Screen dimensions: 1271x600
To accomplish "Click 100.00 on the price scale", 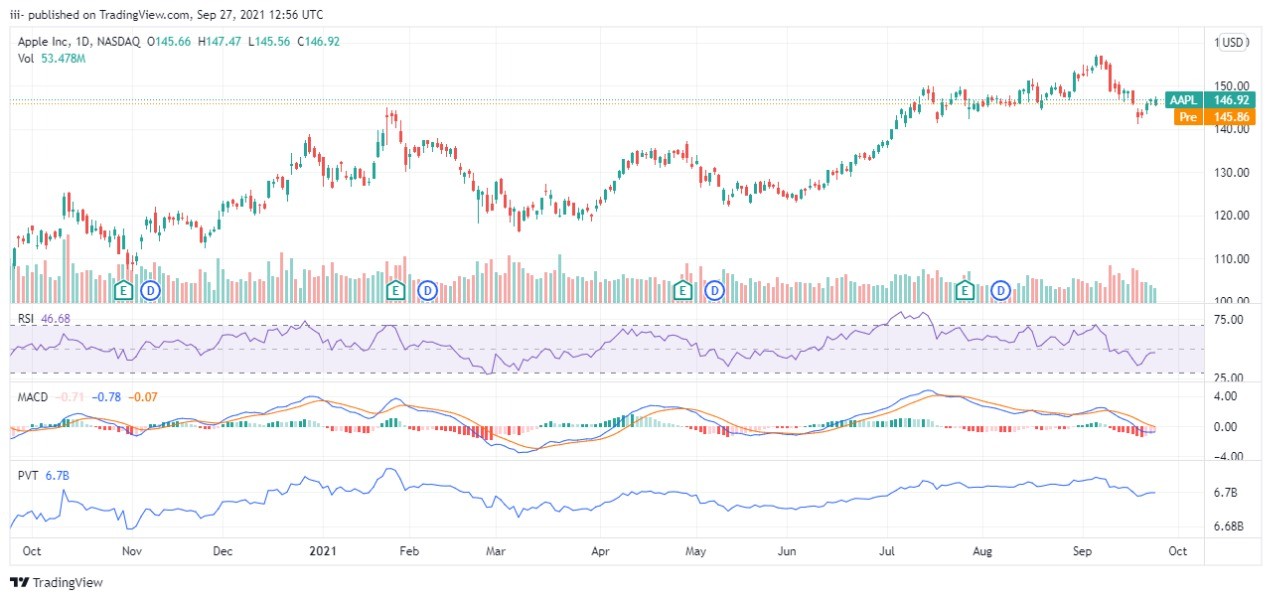I will (x=1232, y=301).
